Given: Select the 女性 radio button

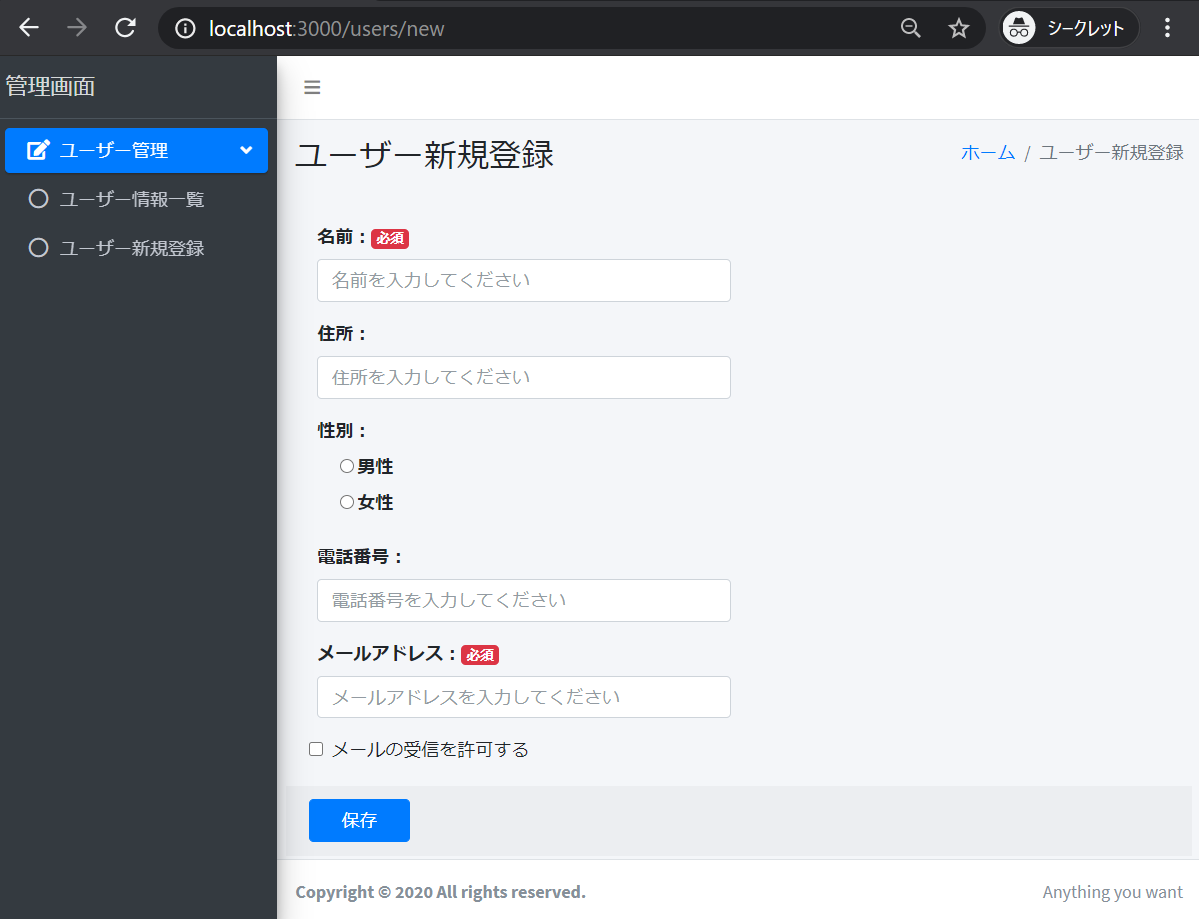Looking at the screenshot, I should (x=346, y=501).
